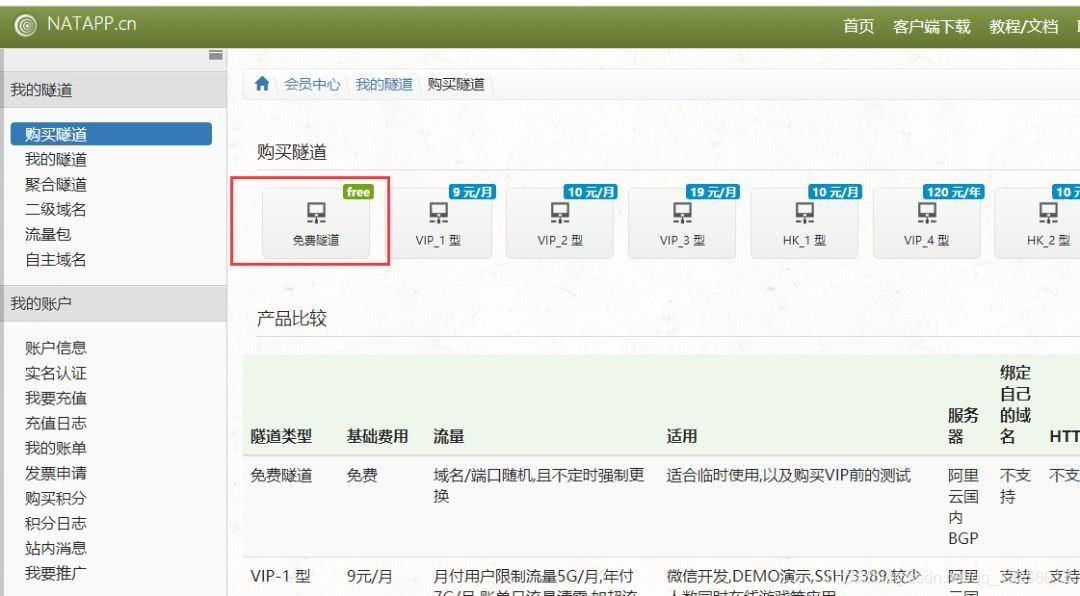Viewport: 1080px width, 596px height.
Task: Click the NATAPP.cn spiral logo icon
Action: (x=25, y=25)
